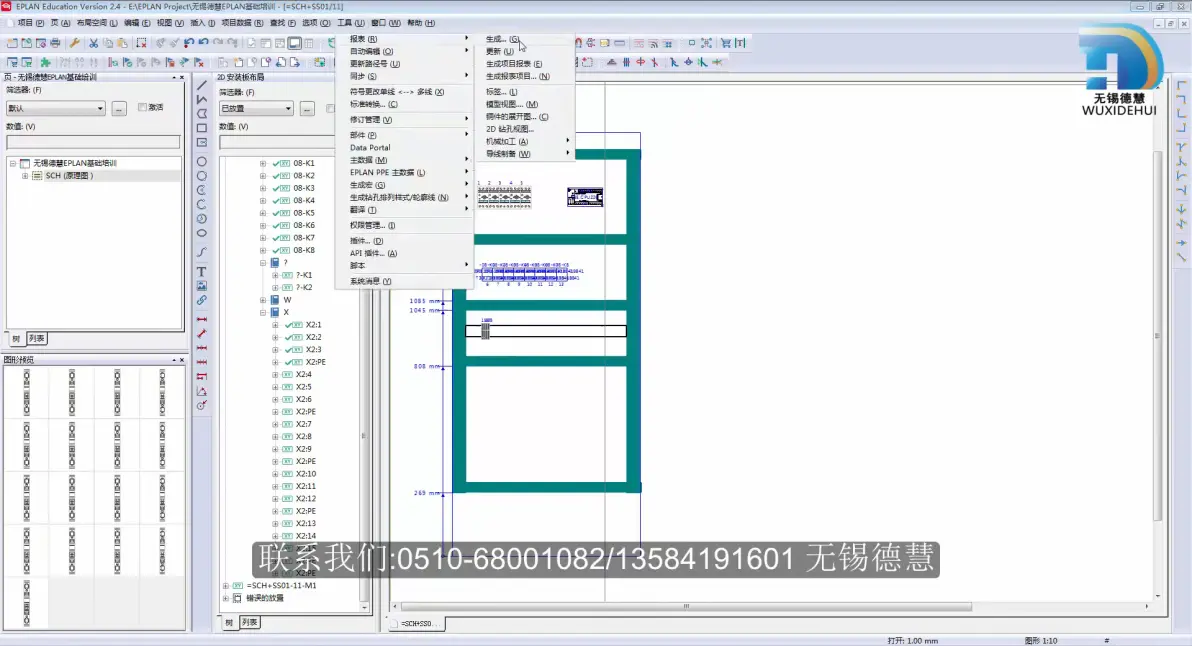Screen dimensions: 1192x646
Task: Select the ellipse drawing tool
Action: pyautogui.click(x=201, y=233)
